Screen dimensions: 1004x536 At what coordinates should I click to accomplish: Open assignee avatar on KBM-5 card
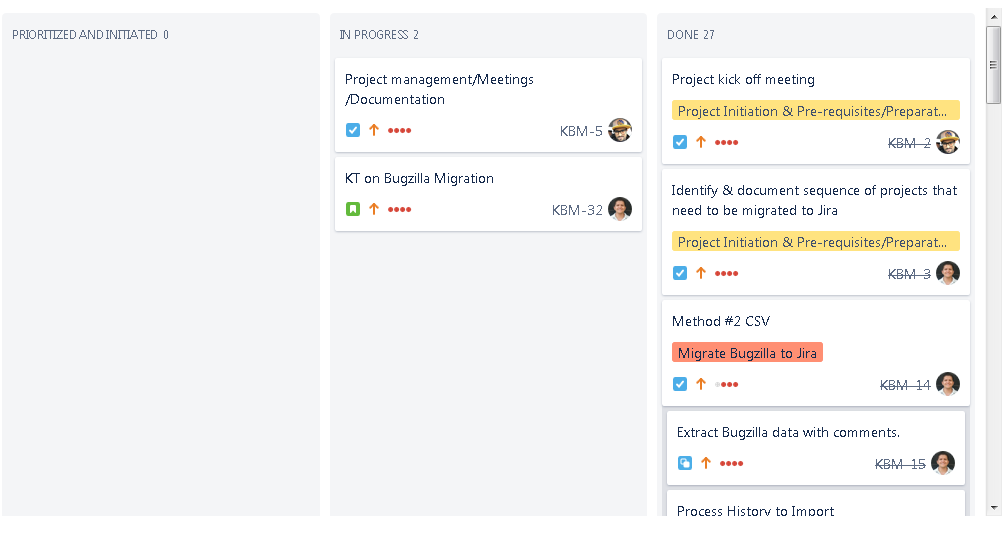620,130
